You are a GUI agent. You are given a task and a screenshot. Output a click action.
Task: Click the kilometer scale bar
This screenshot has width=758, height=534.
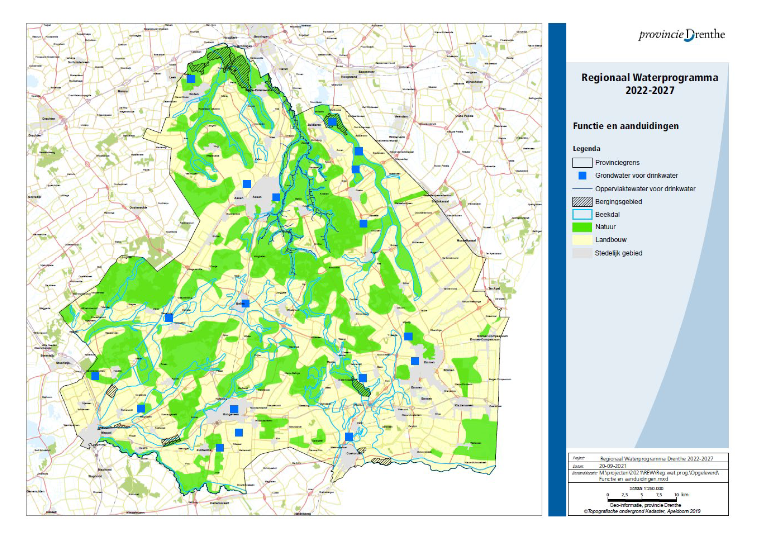point(642,499)
